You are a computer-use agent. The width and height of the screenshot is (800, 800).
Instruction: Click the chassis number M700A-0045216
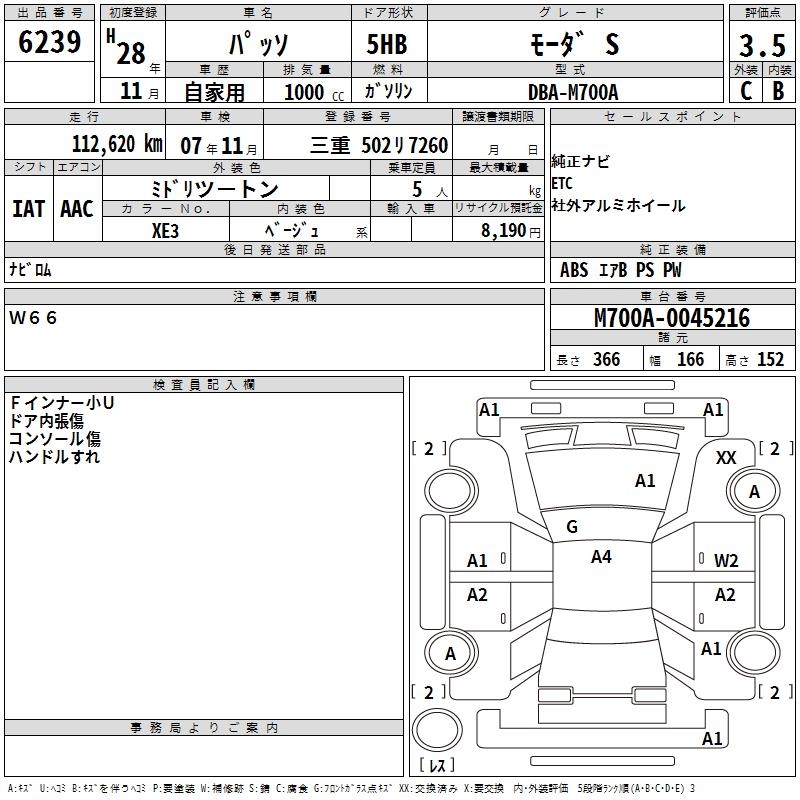click(x=672, y=318)
